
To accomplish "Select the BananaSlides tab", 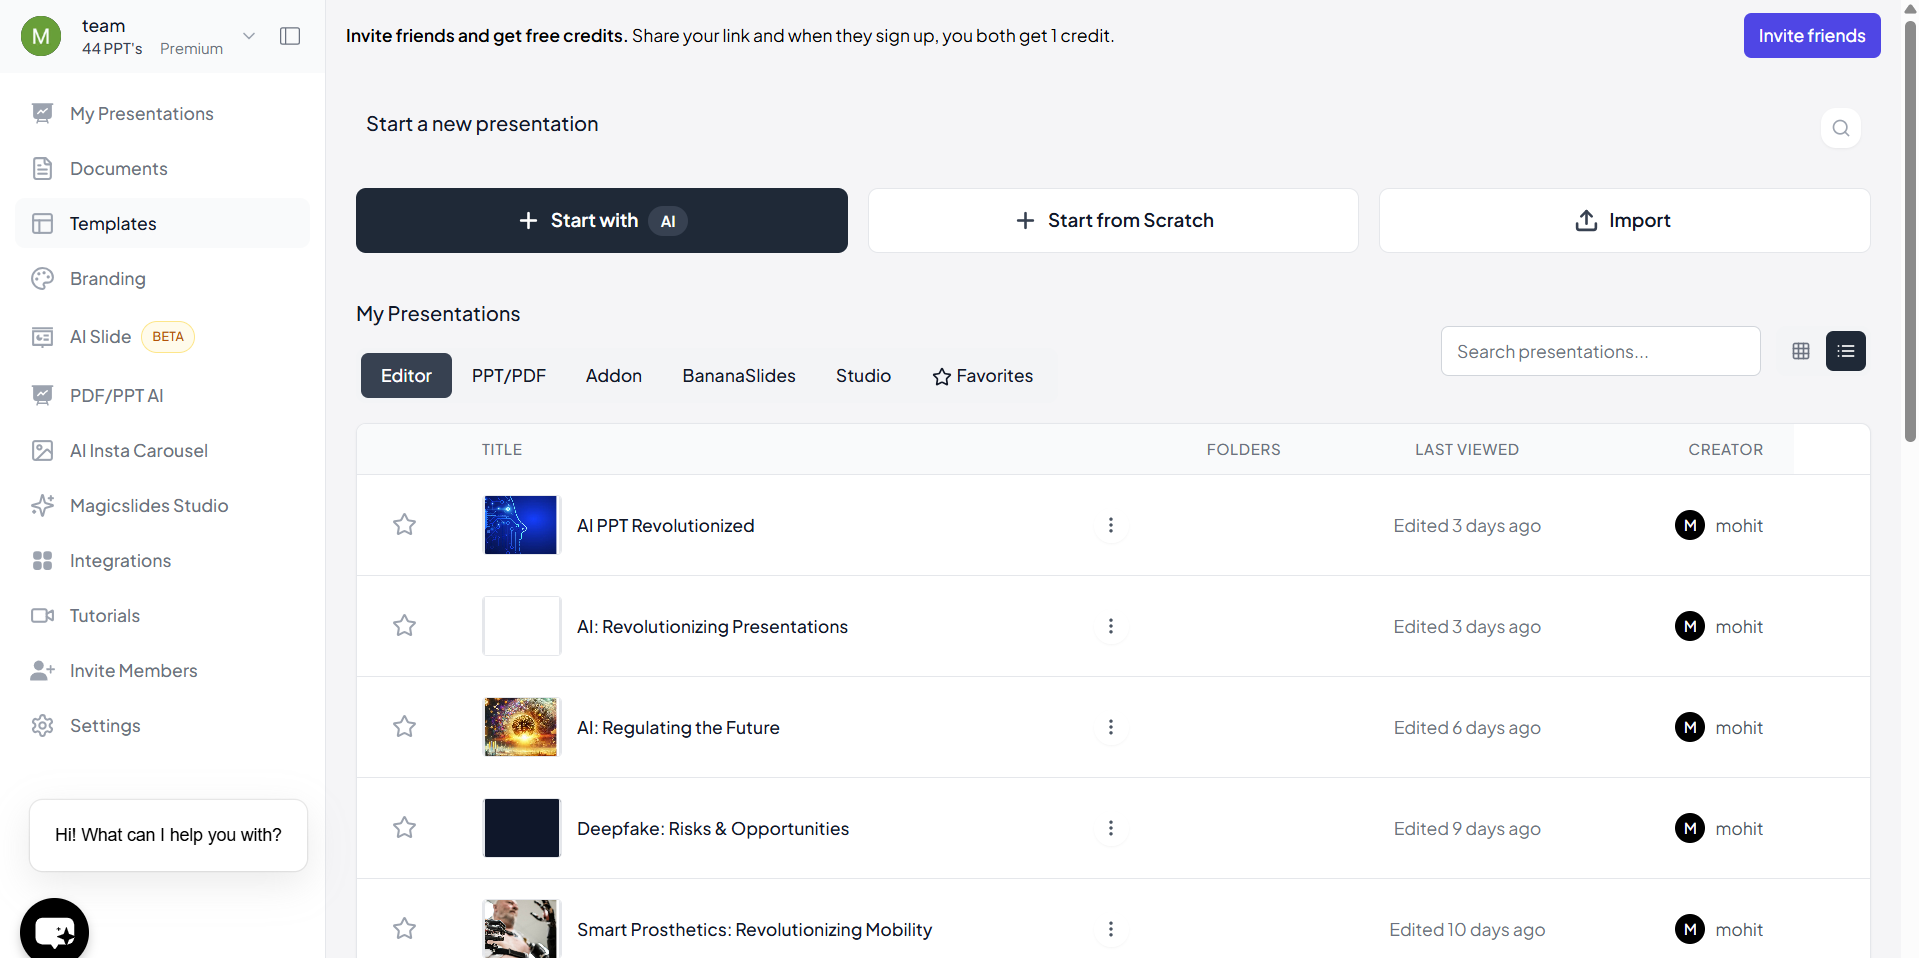I will click(x=739, y=376).
